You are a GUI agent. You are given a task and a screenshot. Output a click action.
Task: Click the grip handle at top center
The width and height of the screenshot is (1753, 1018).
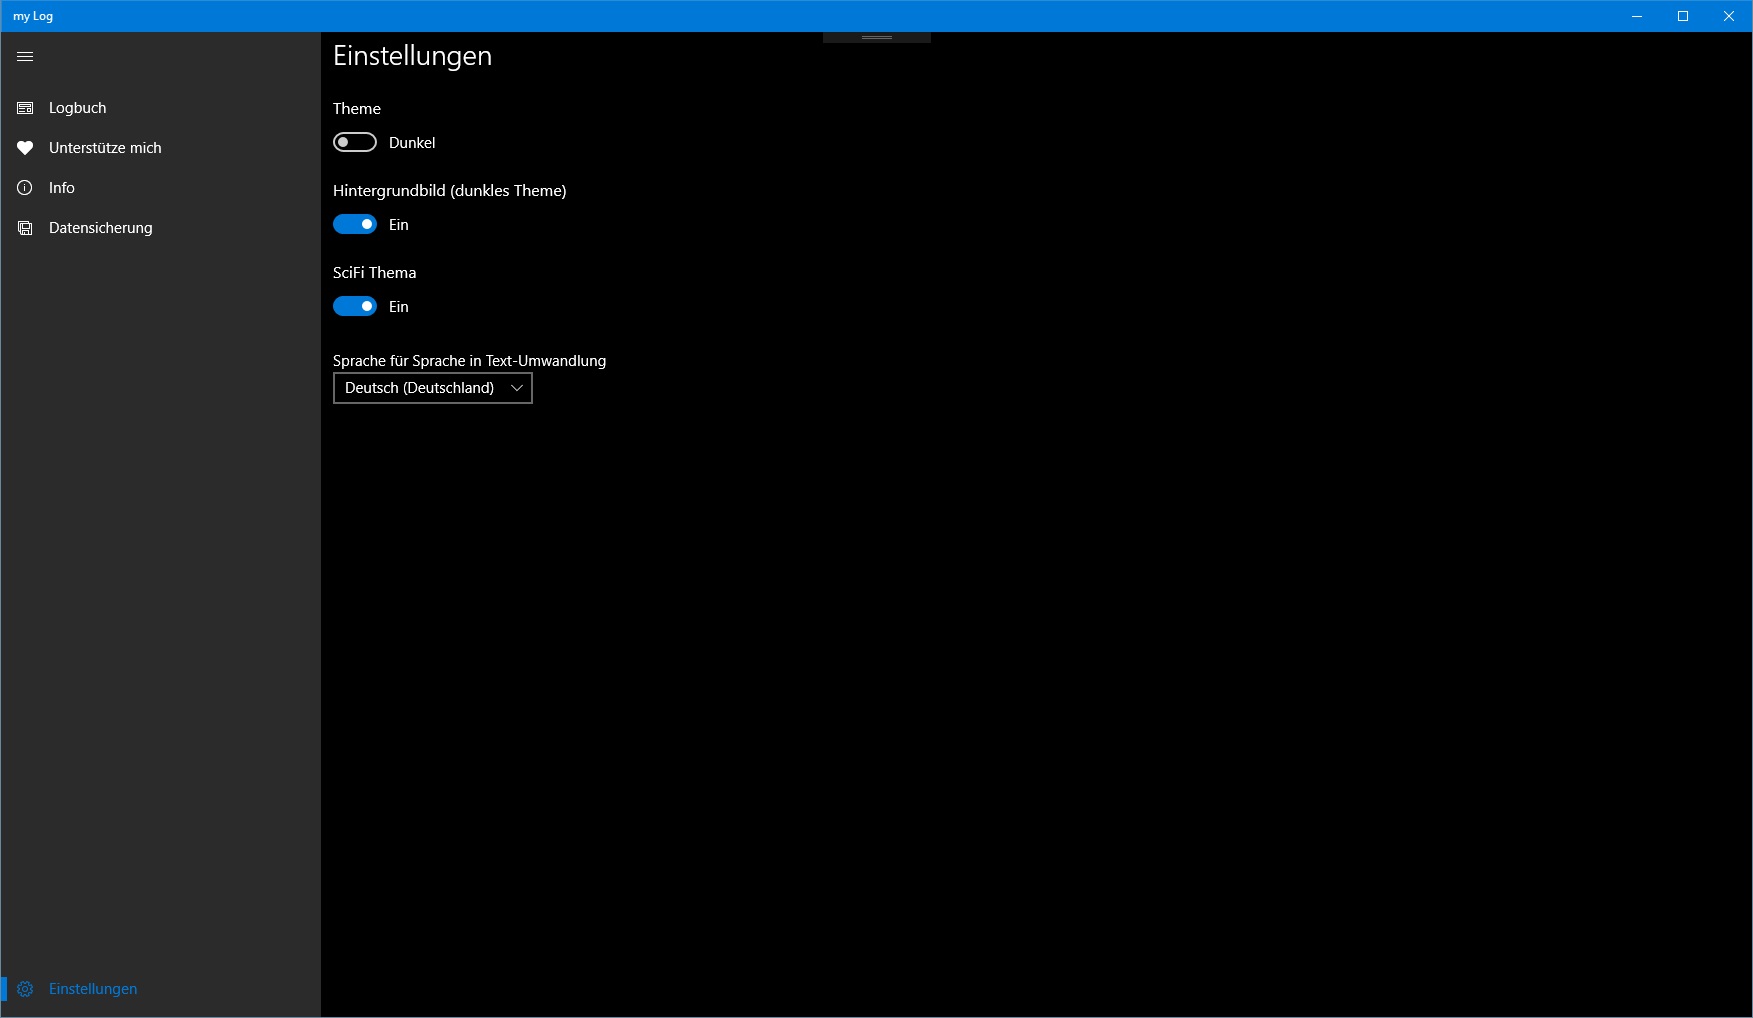(877, 38)
